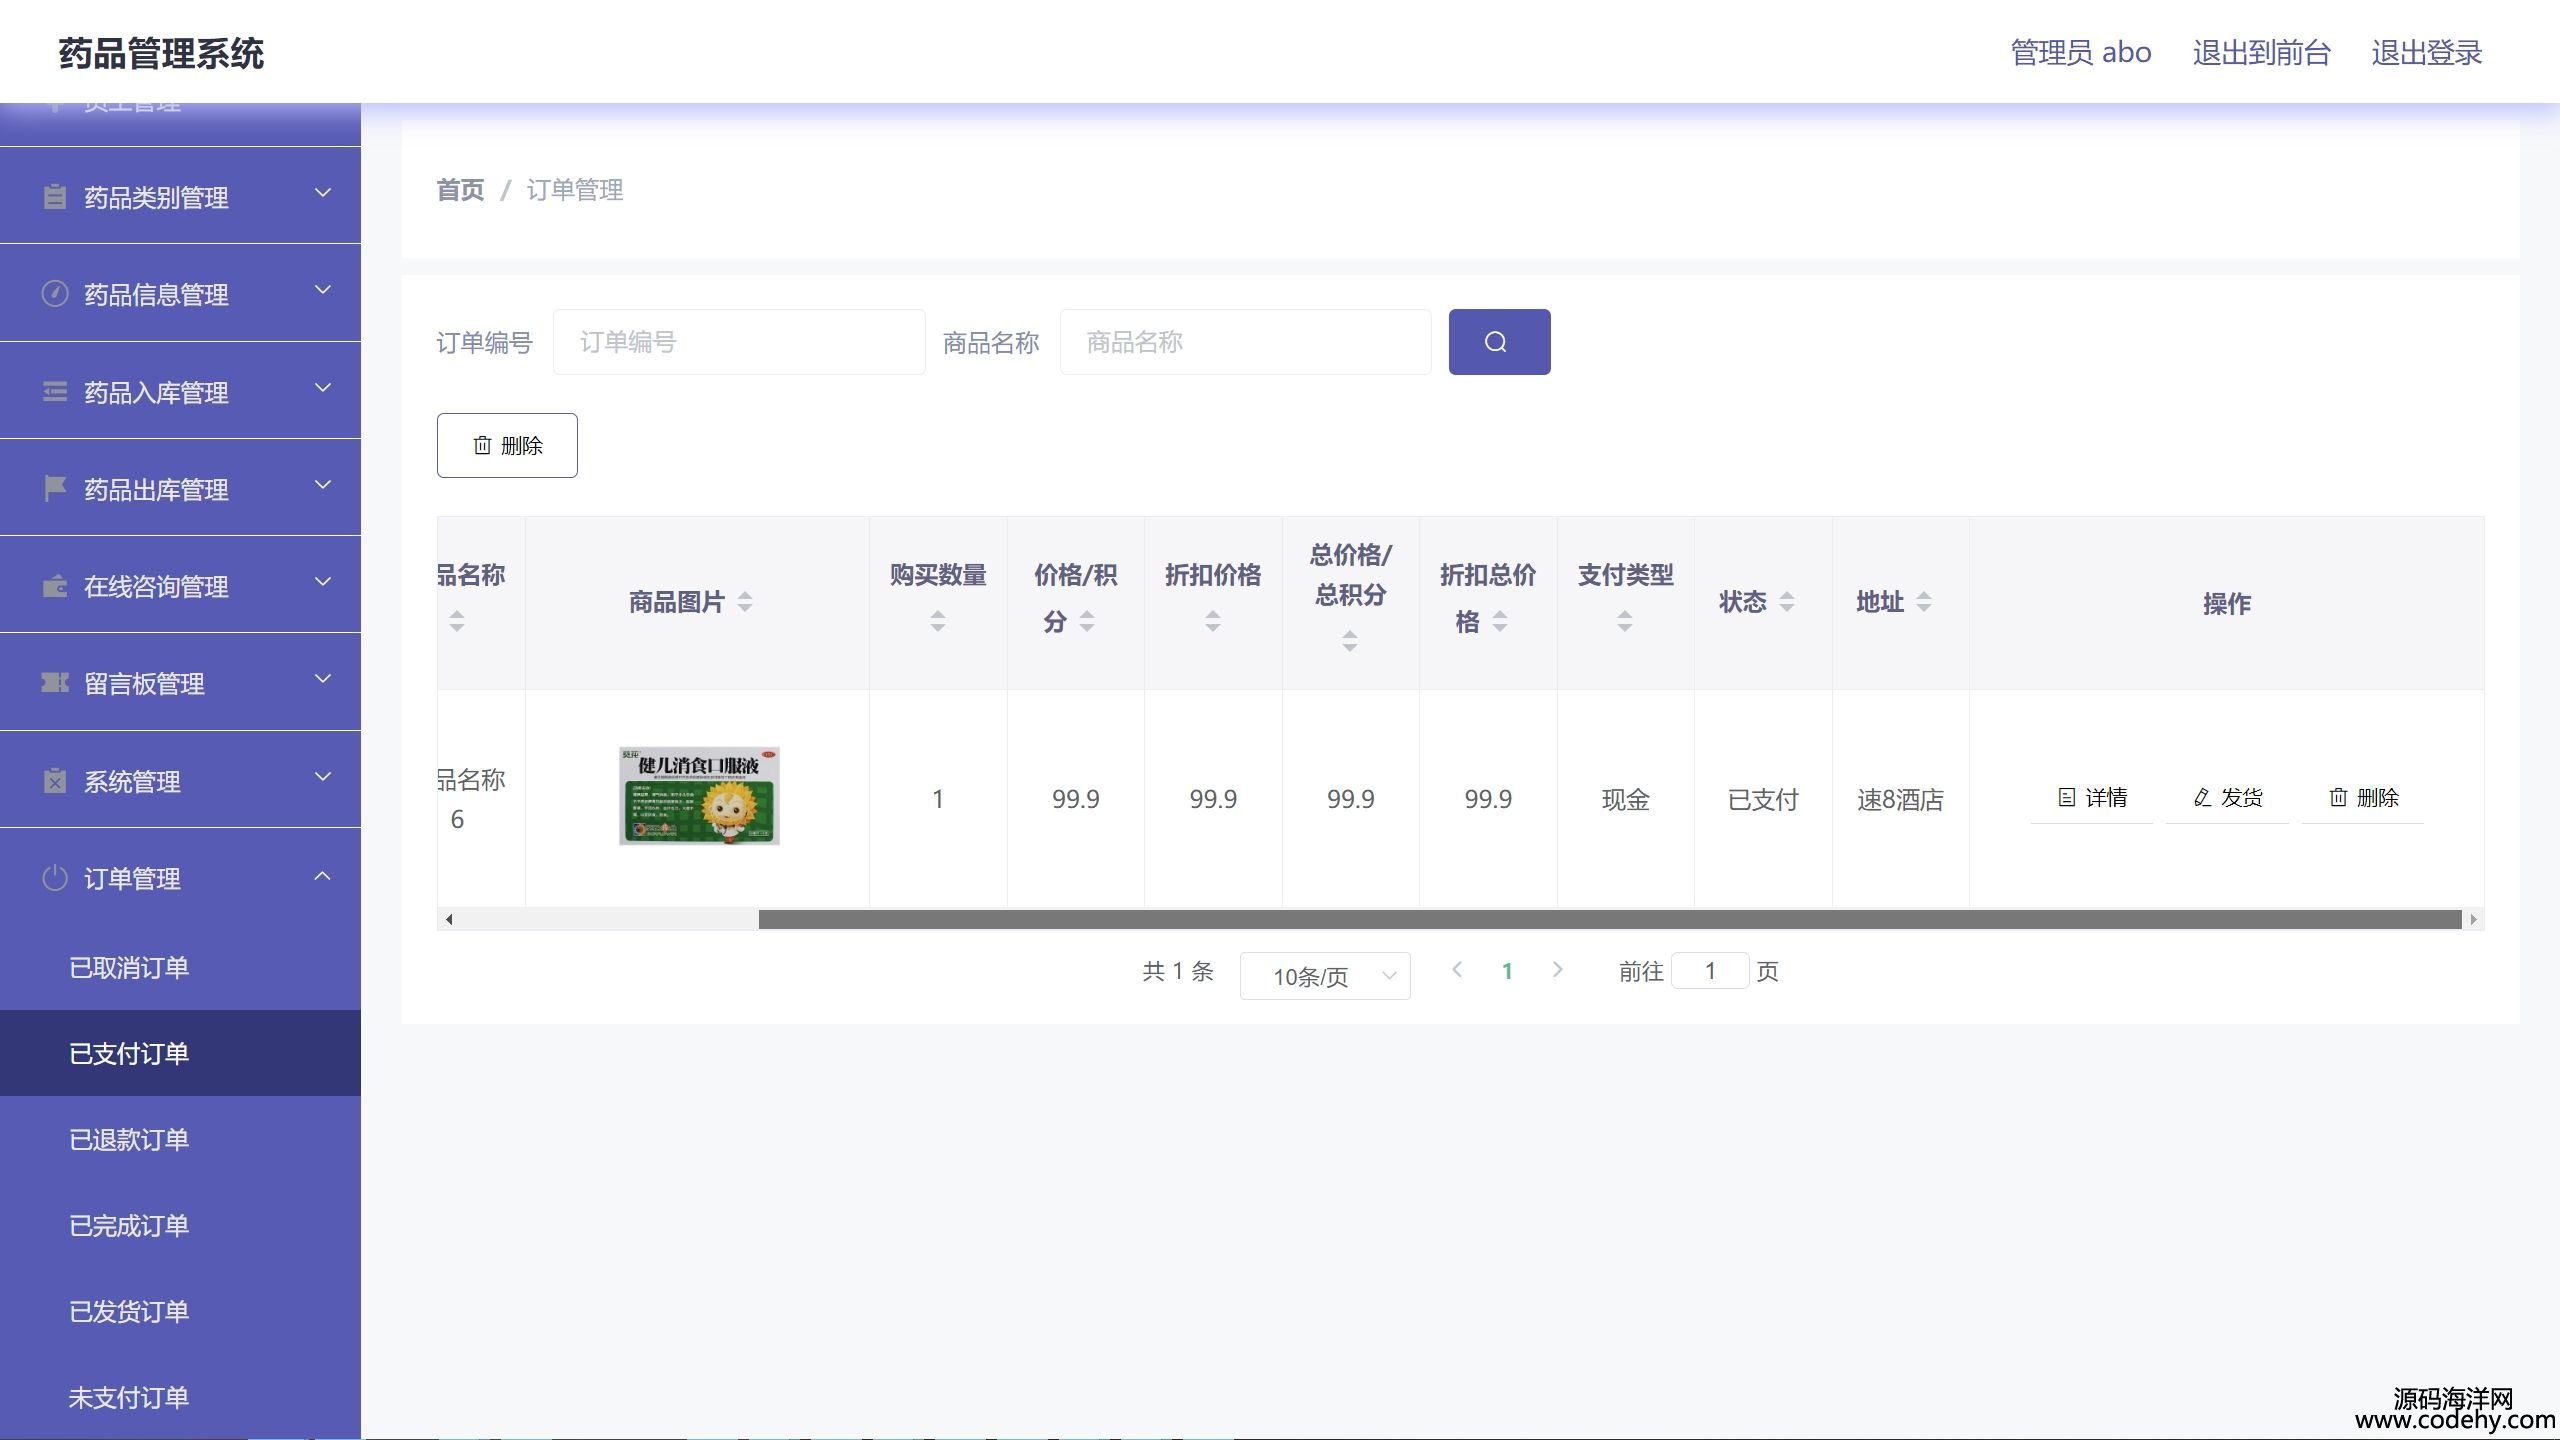The width and height of the screenshot is (2560, 1440).
Task: Click the clipboard icon beside 药品类别管理
Action: [x=55, y=196]
